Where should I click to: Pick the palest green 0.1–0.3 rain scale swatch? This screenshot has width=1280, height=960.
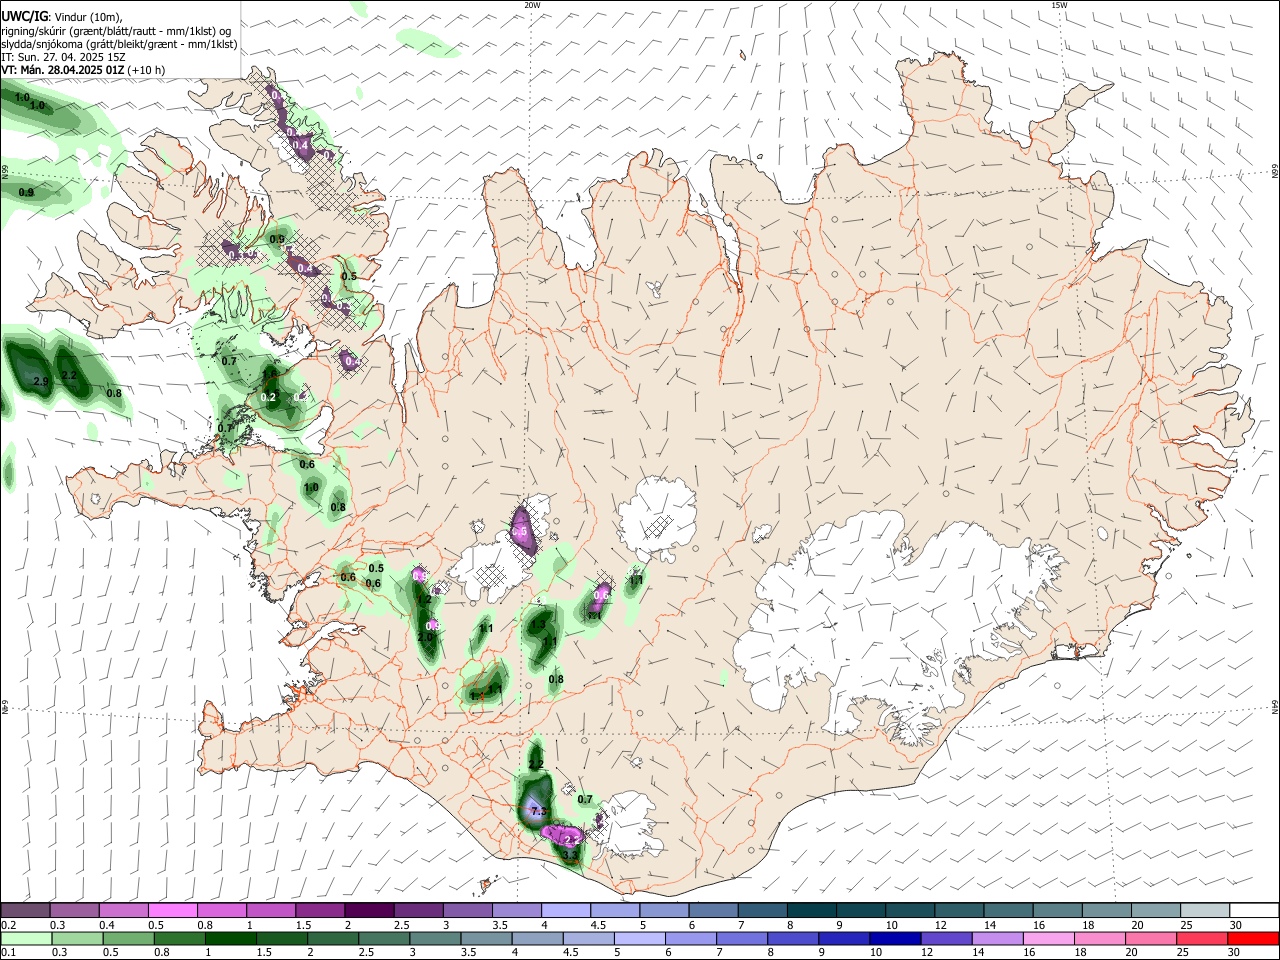pos(26,938)
